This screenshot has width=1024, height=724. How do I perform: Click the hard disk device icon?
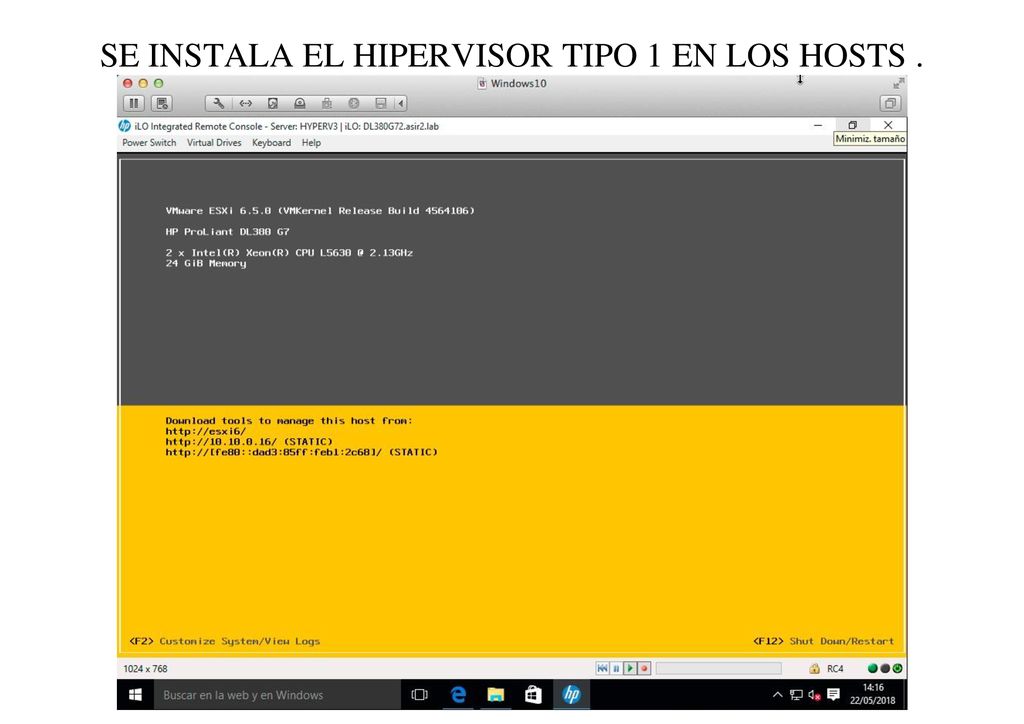pyautogui.click(x=272, y=103)
